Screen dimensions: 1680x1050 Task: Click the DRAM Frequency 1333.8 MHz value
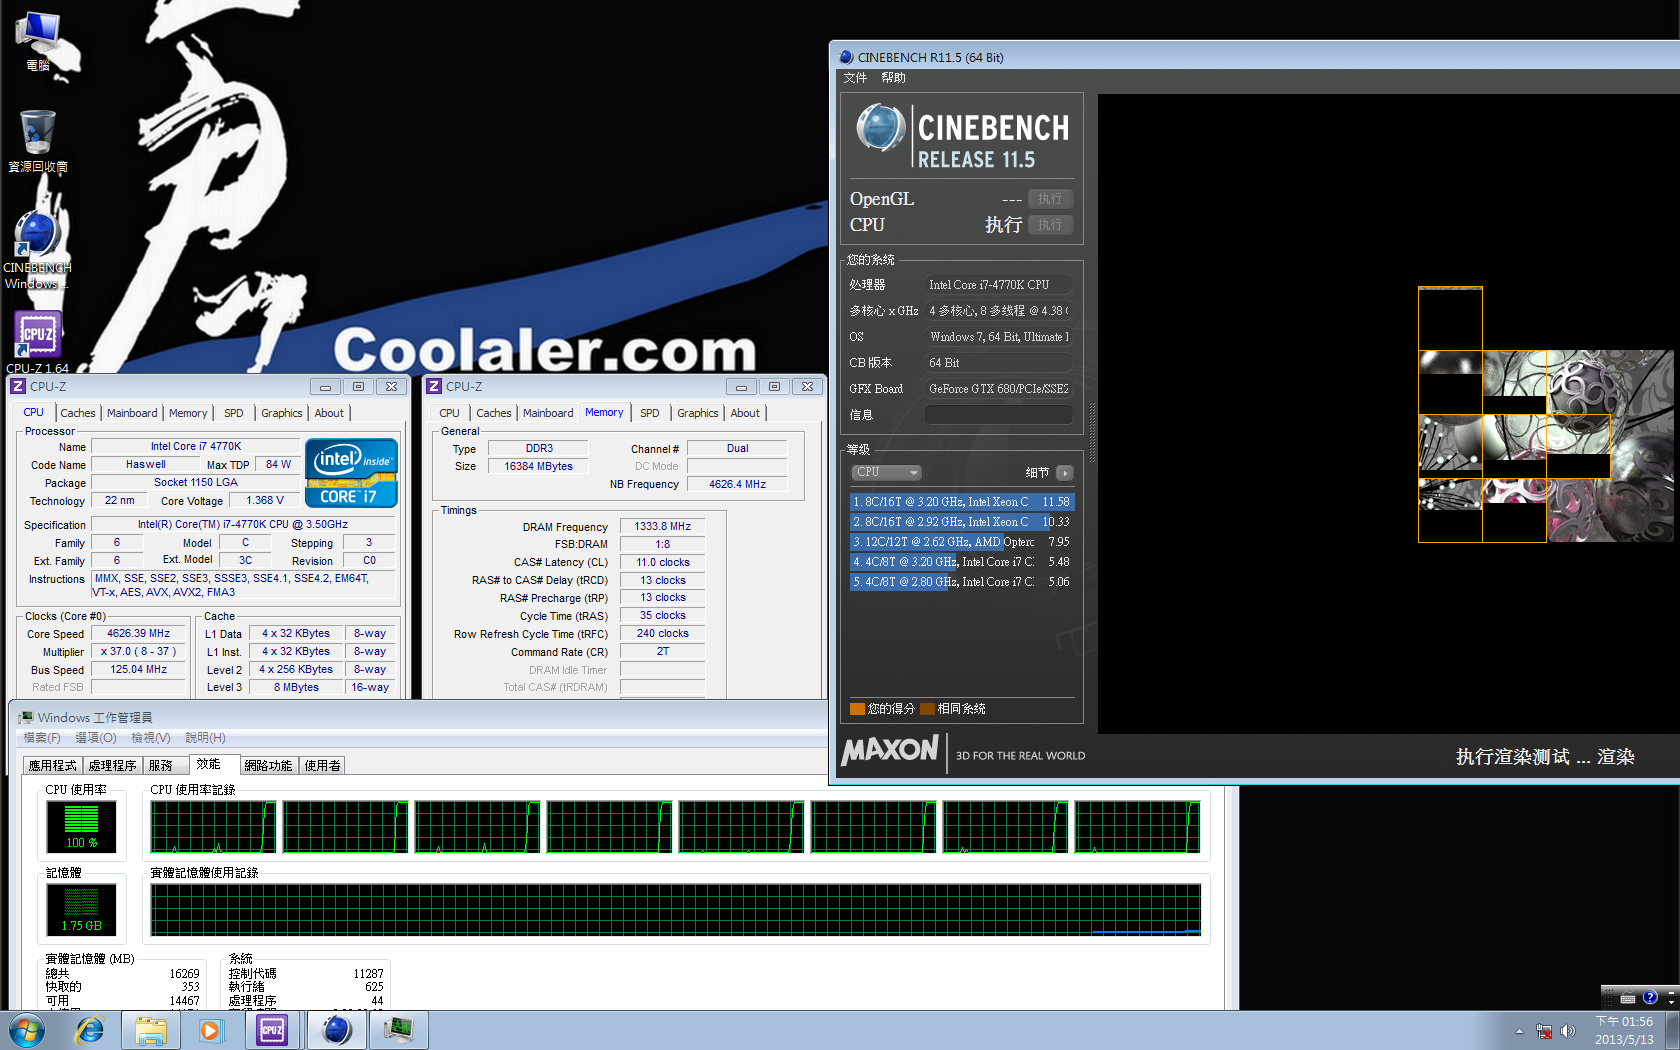point(663,526)
